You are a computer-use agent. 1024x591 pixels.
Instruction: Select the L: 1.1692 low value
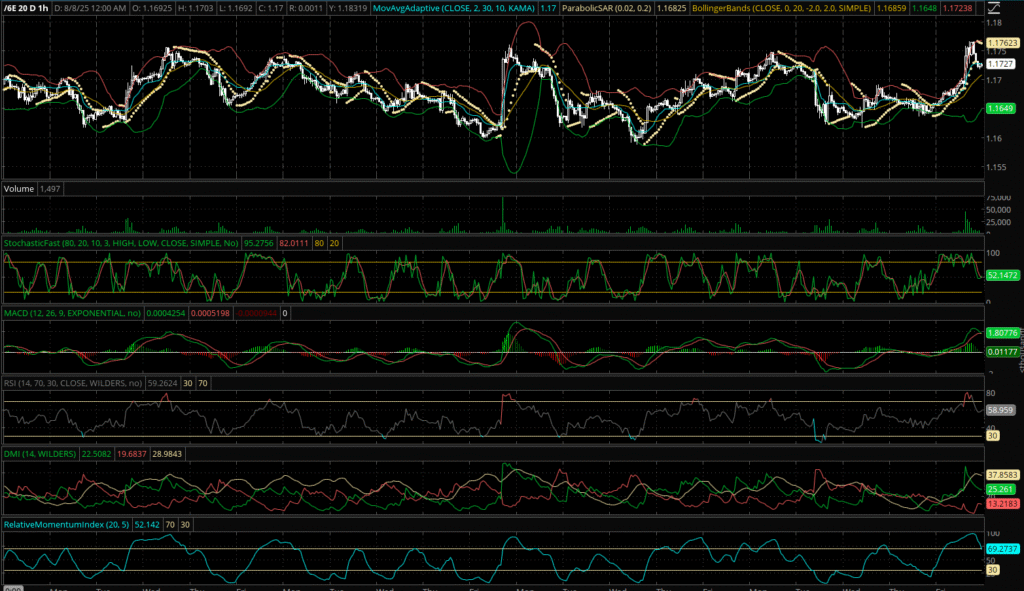(235, 8)
